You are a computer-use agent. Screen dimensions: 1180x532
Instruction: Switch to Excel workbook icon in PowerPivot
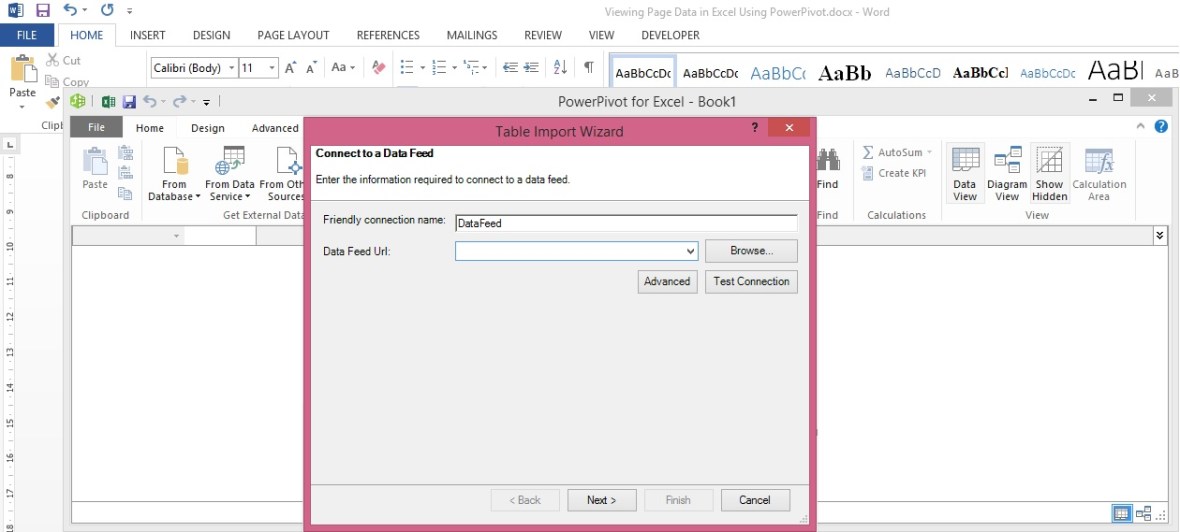pyautogui.click(x=108, y=102)
